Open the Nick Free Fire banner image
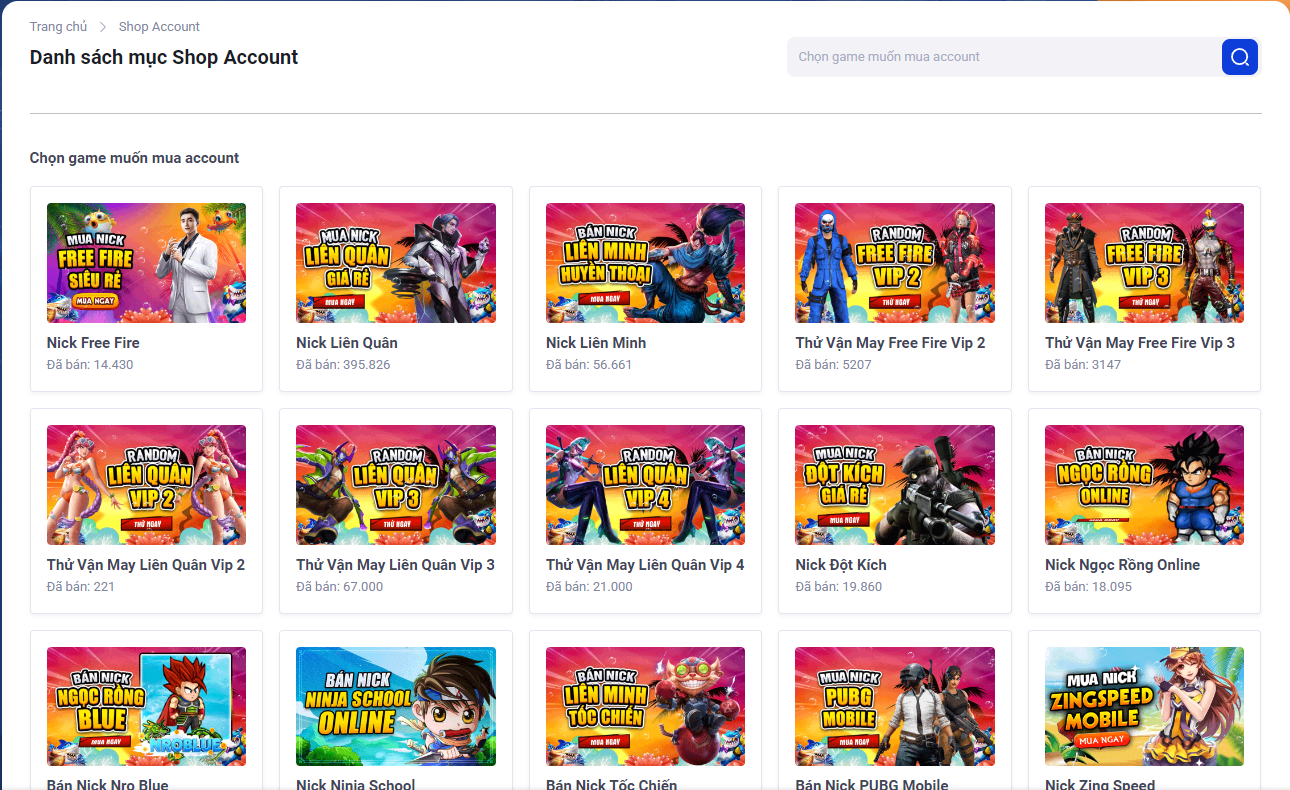This screenshot has height=790, width=1290. tap(146, 263)
